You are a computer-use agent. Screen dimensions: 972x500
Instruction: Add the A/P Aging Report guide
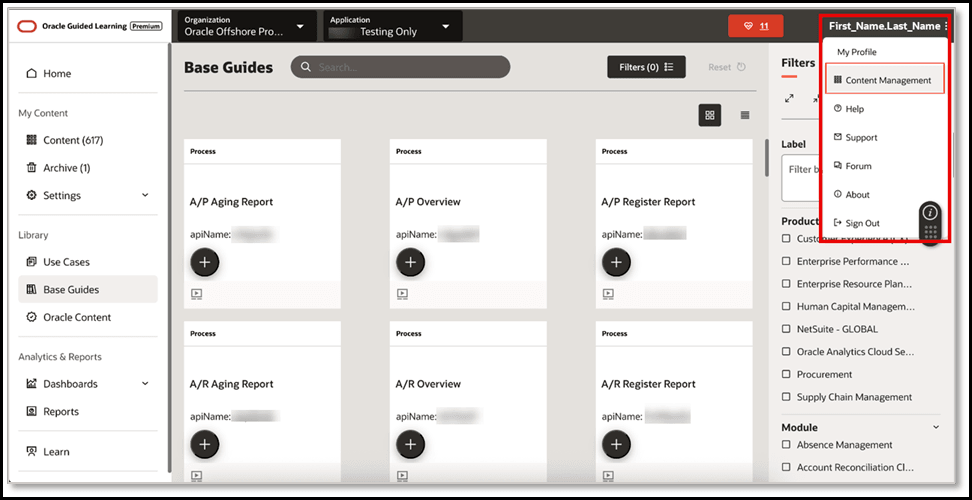(205, 262)
